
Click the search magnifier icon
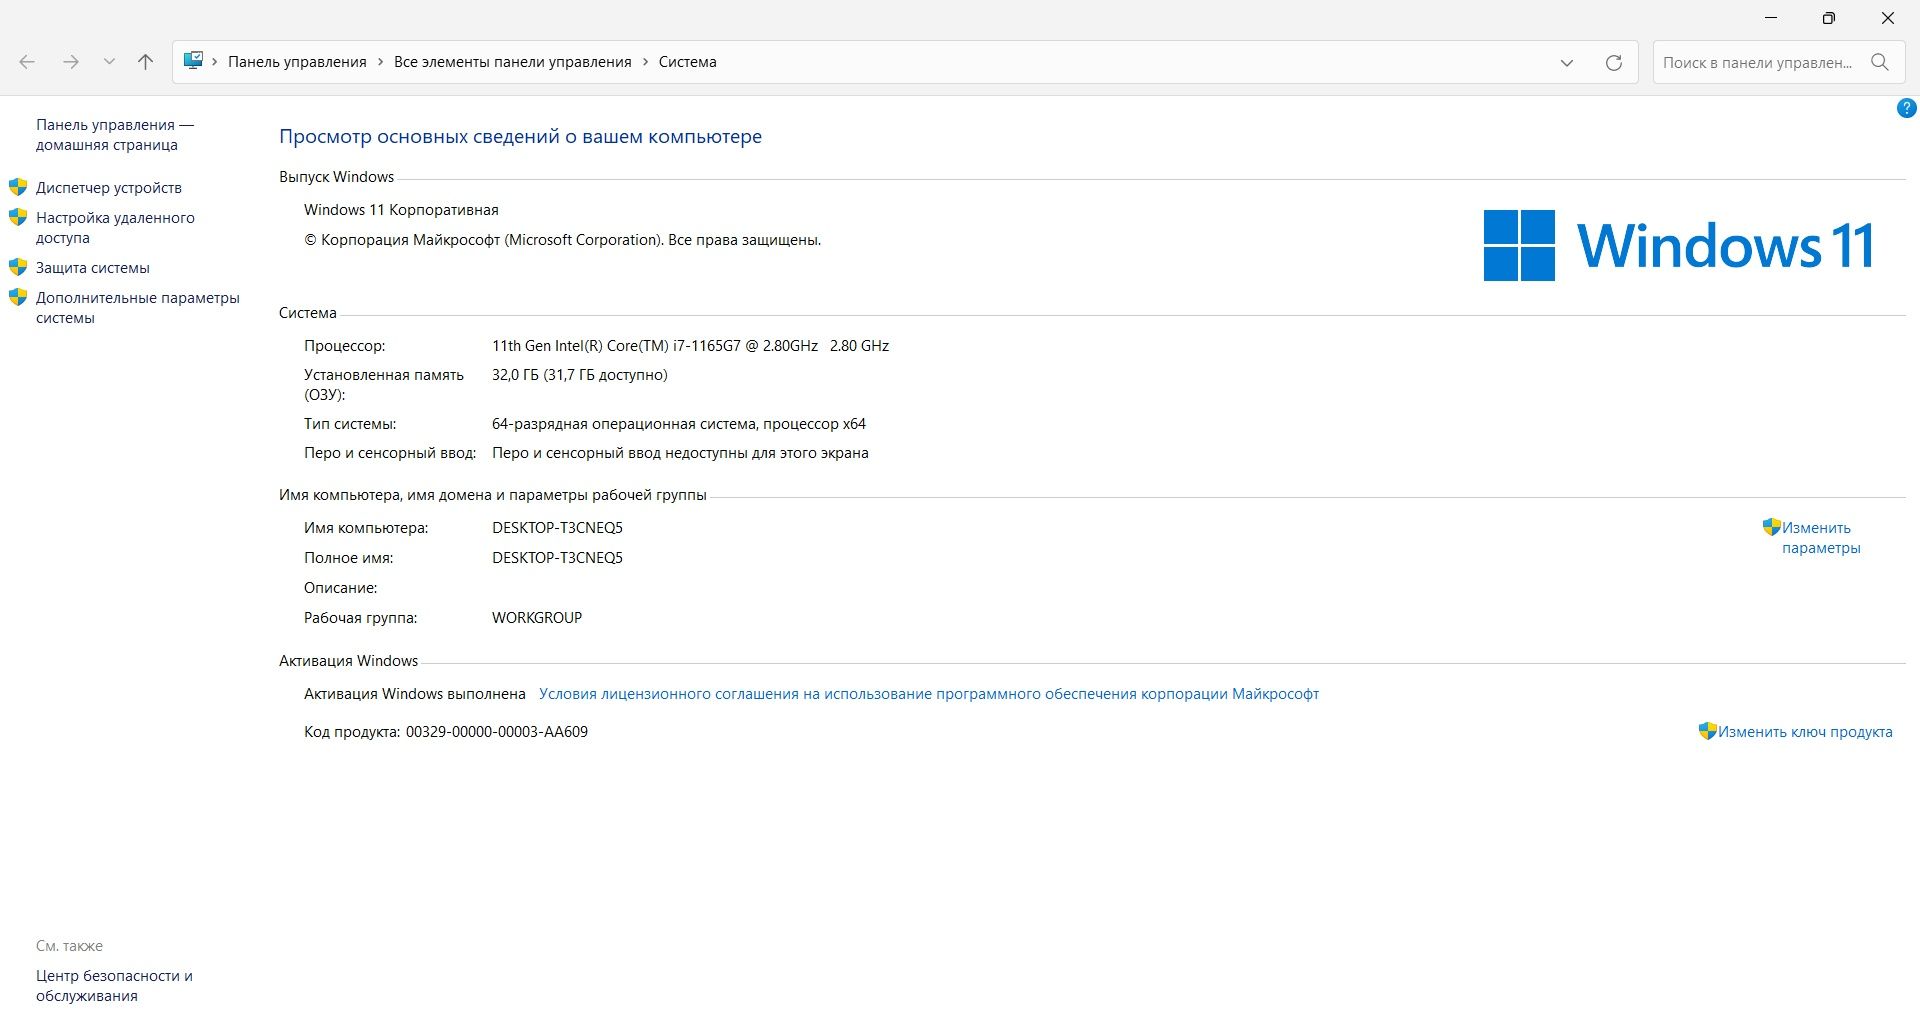(x=1880, y=62)
